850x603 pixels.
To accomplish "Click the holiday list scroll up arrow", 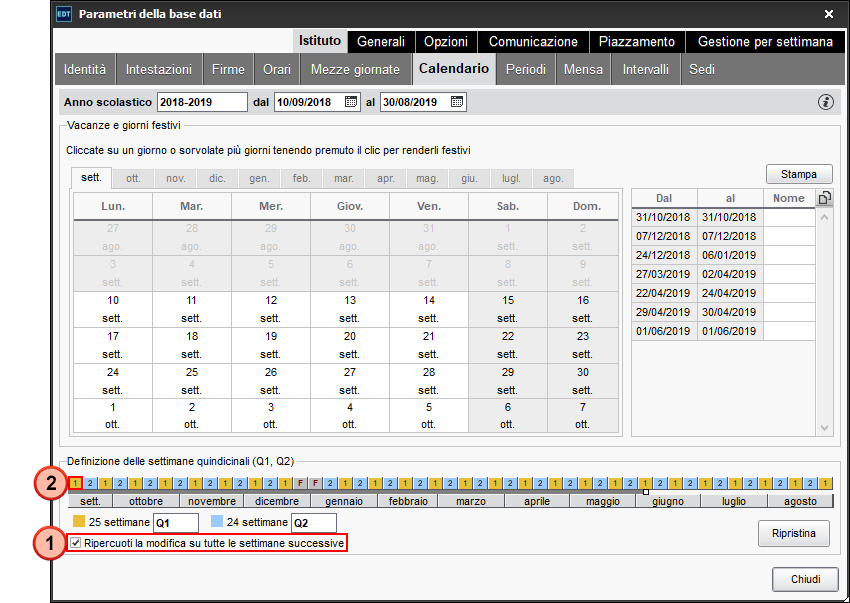I will (x=824, y=217).
